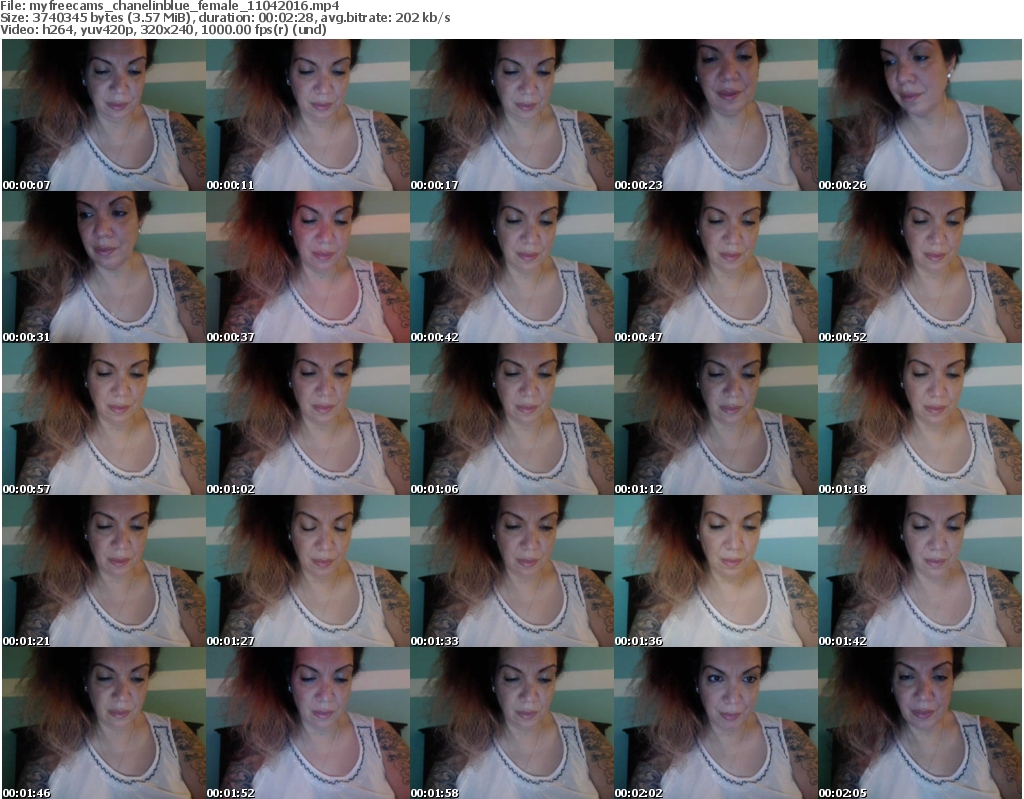Click the 00:02:05 timestamp label
Viewport: 1024px width, 799px height.
pos(839,793)
